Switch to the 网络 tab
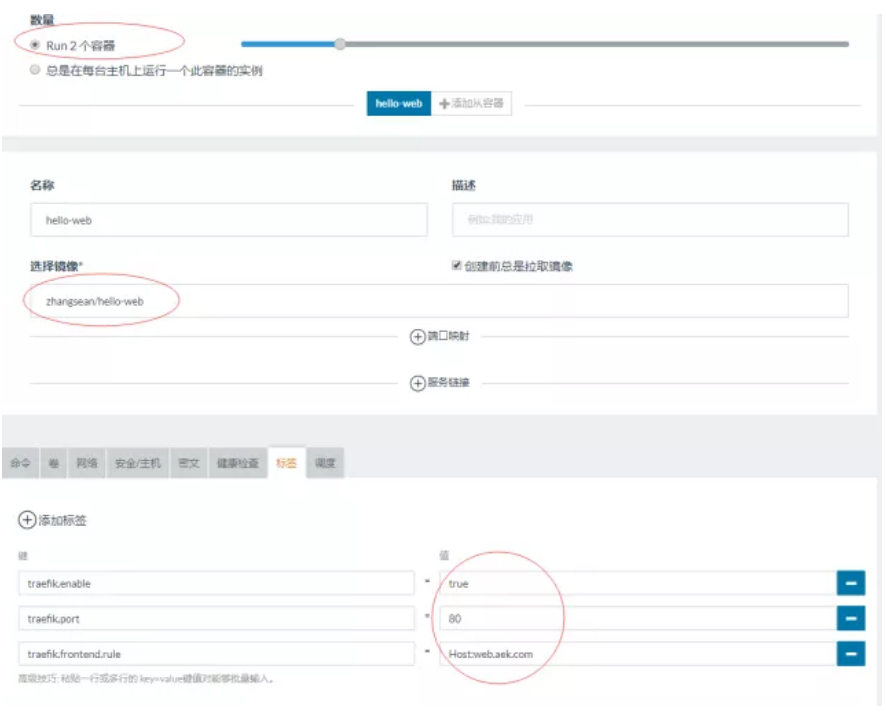This screenshot has width=886, height=712. pos(86,463)
